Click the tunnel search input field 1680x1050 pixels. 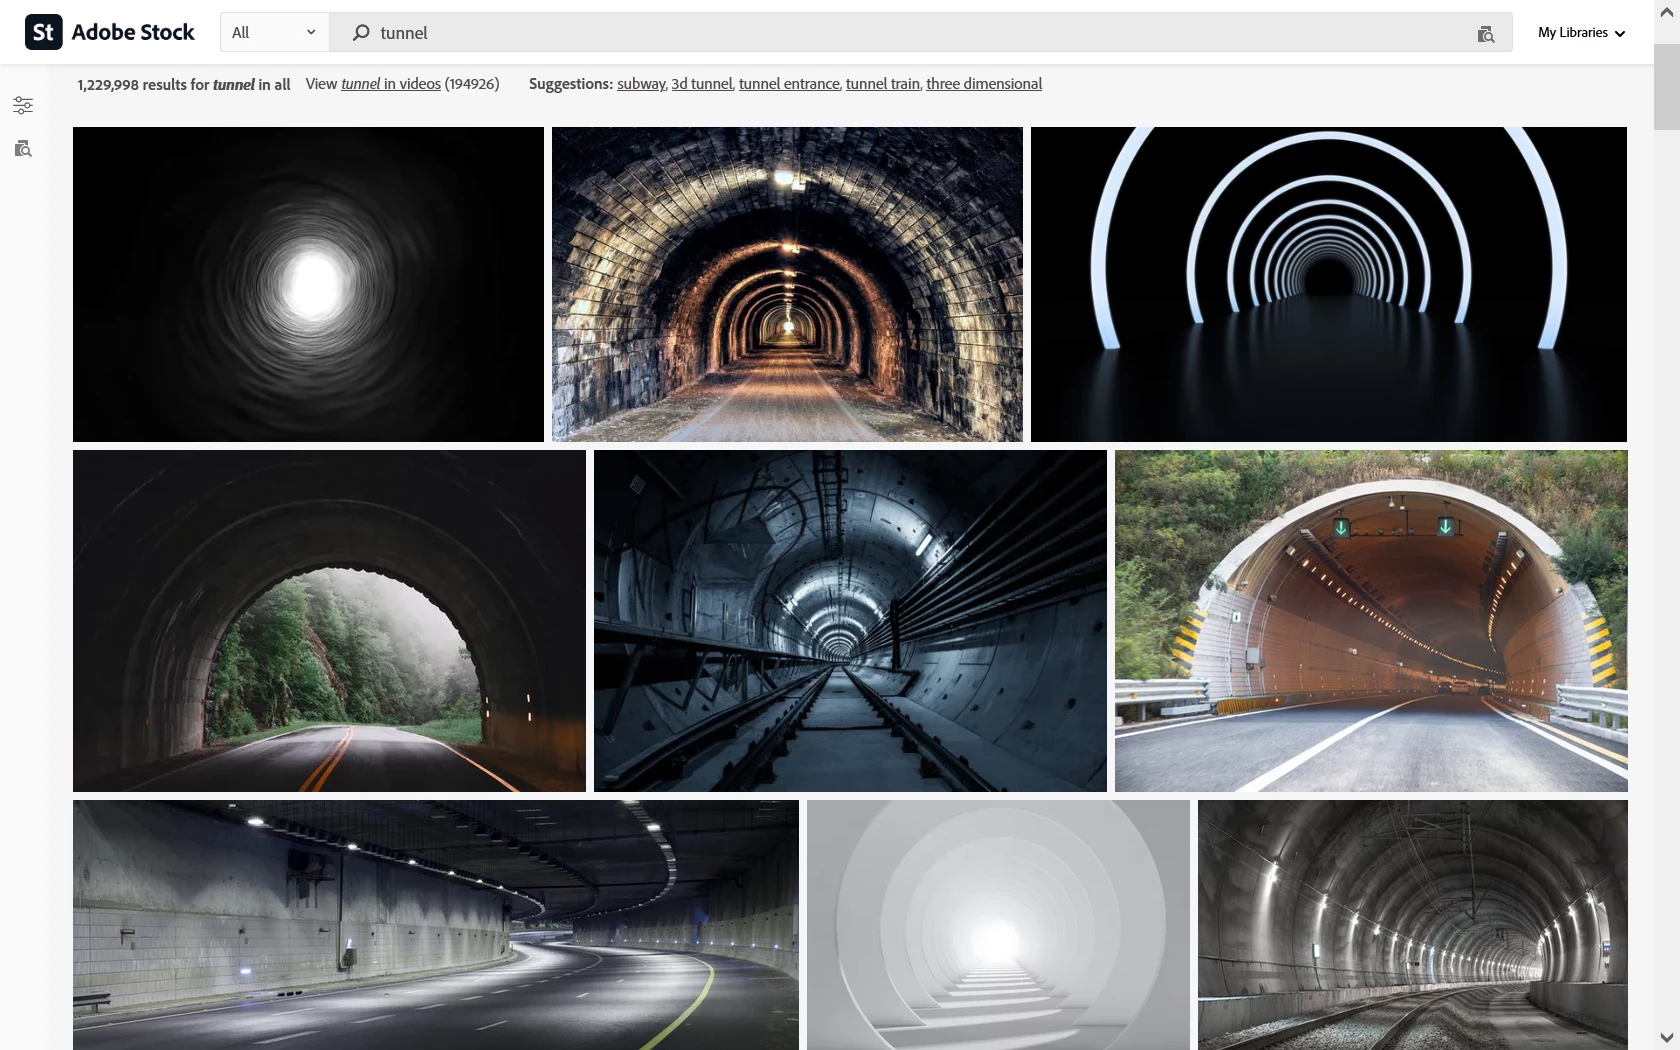coord(920,33)
